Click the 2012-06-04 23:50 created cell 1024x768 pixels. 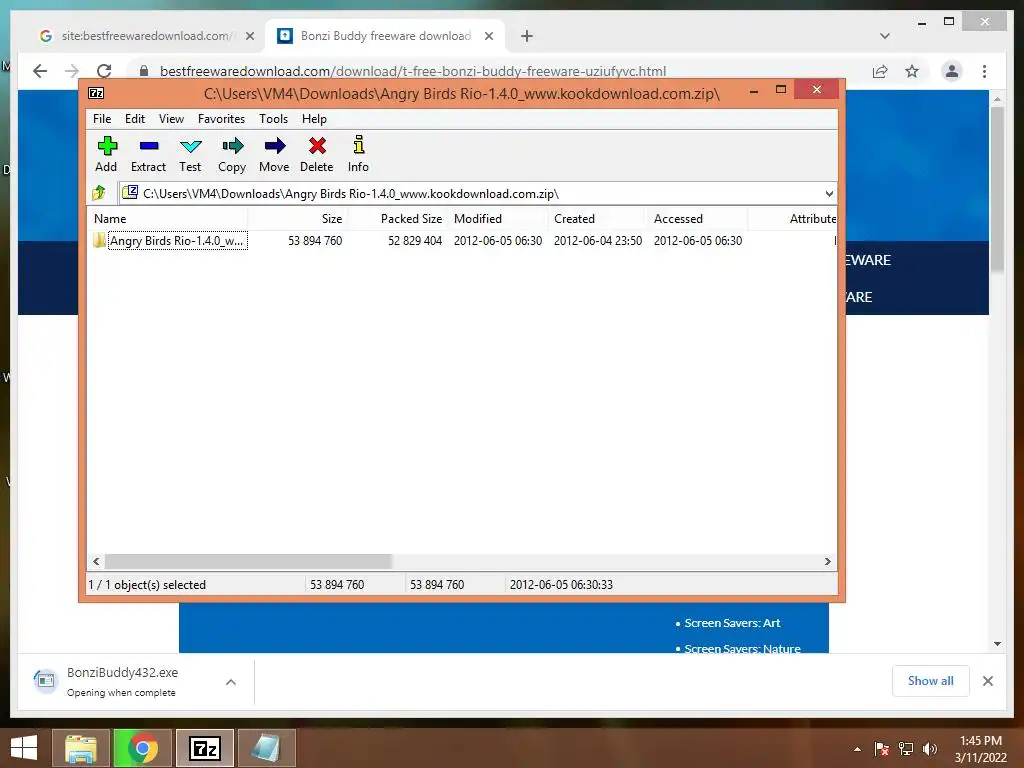(598, 241)
